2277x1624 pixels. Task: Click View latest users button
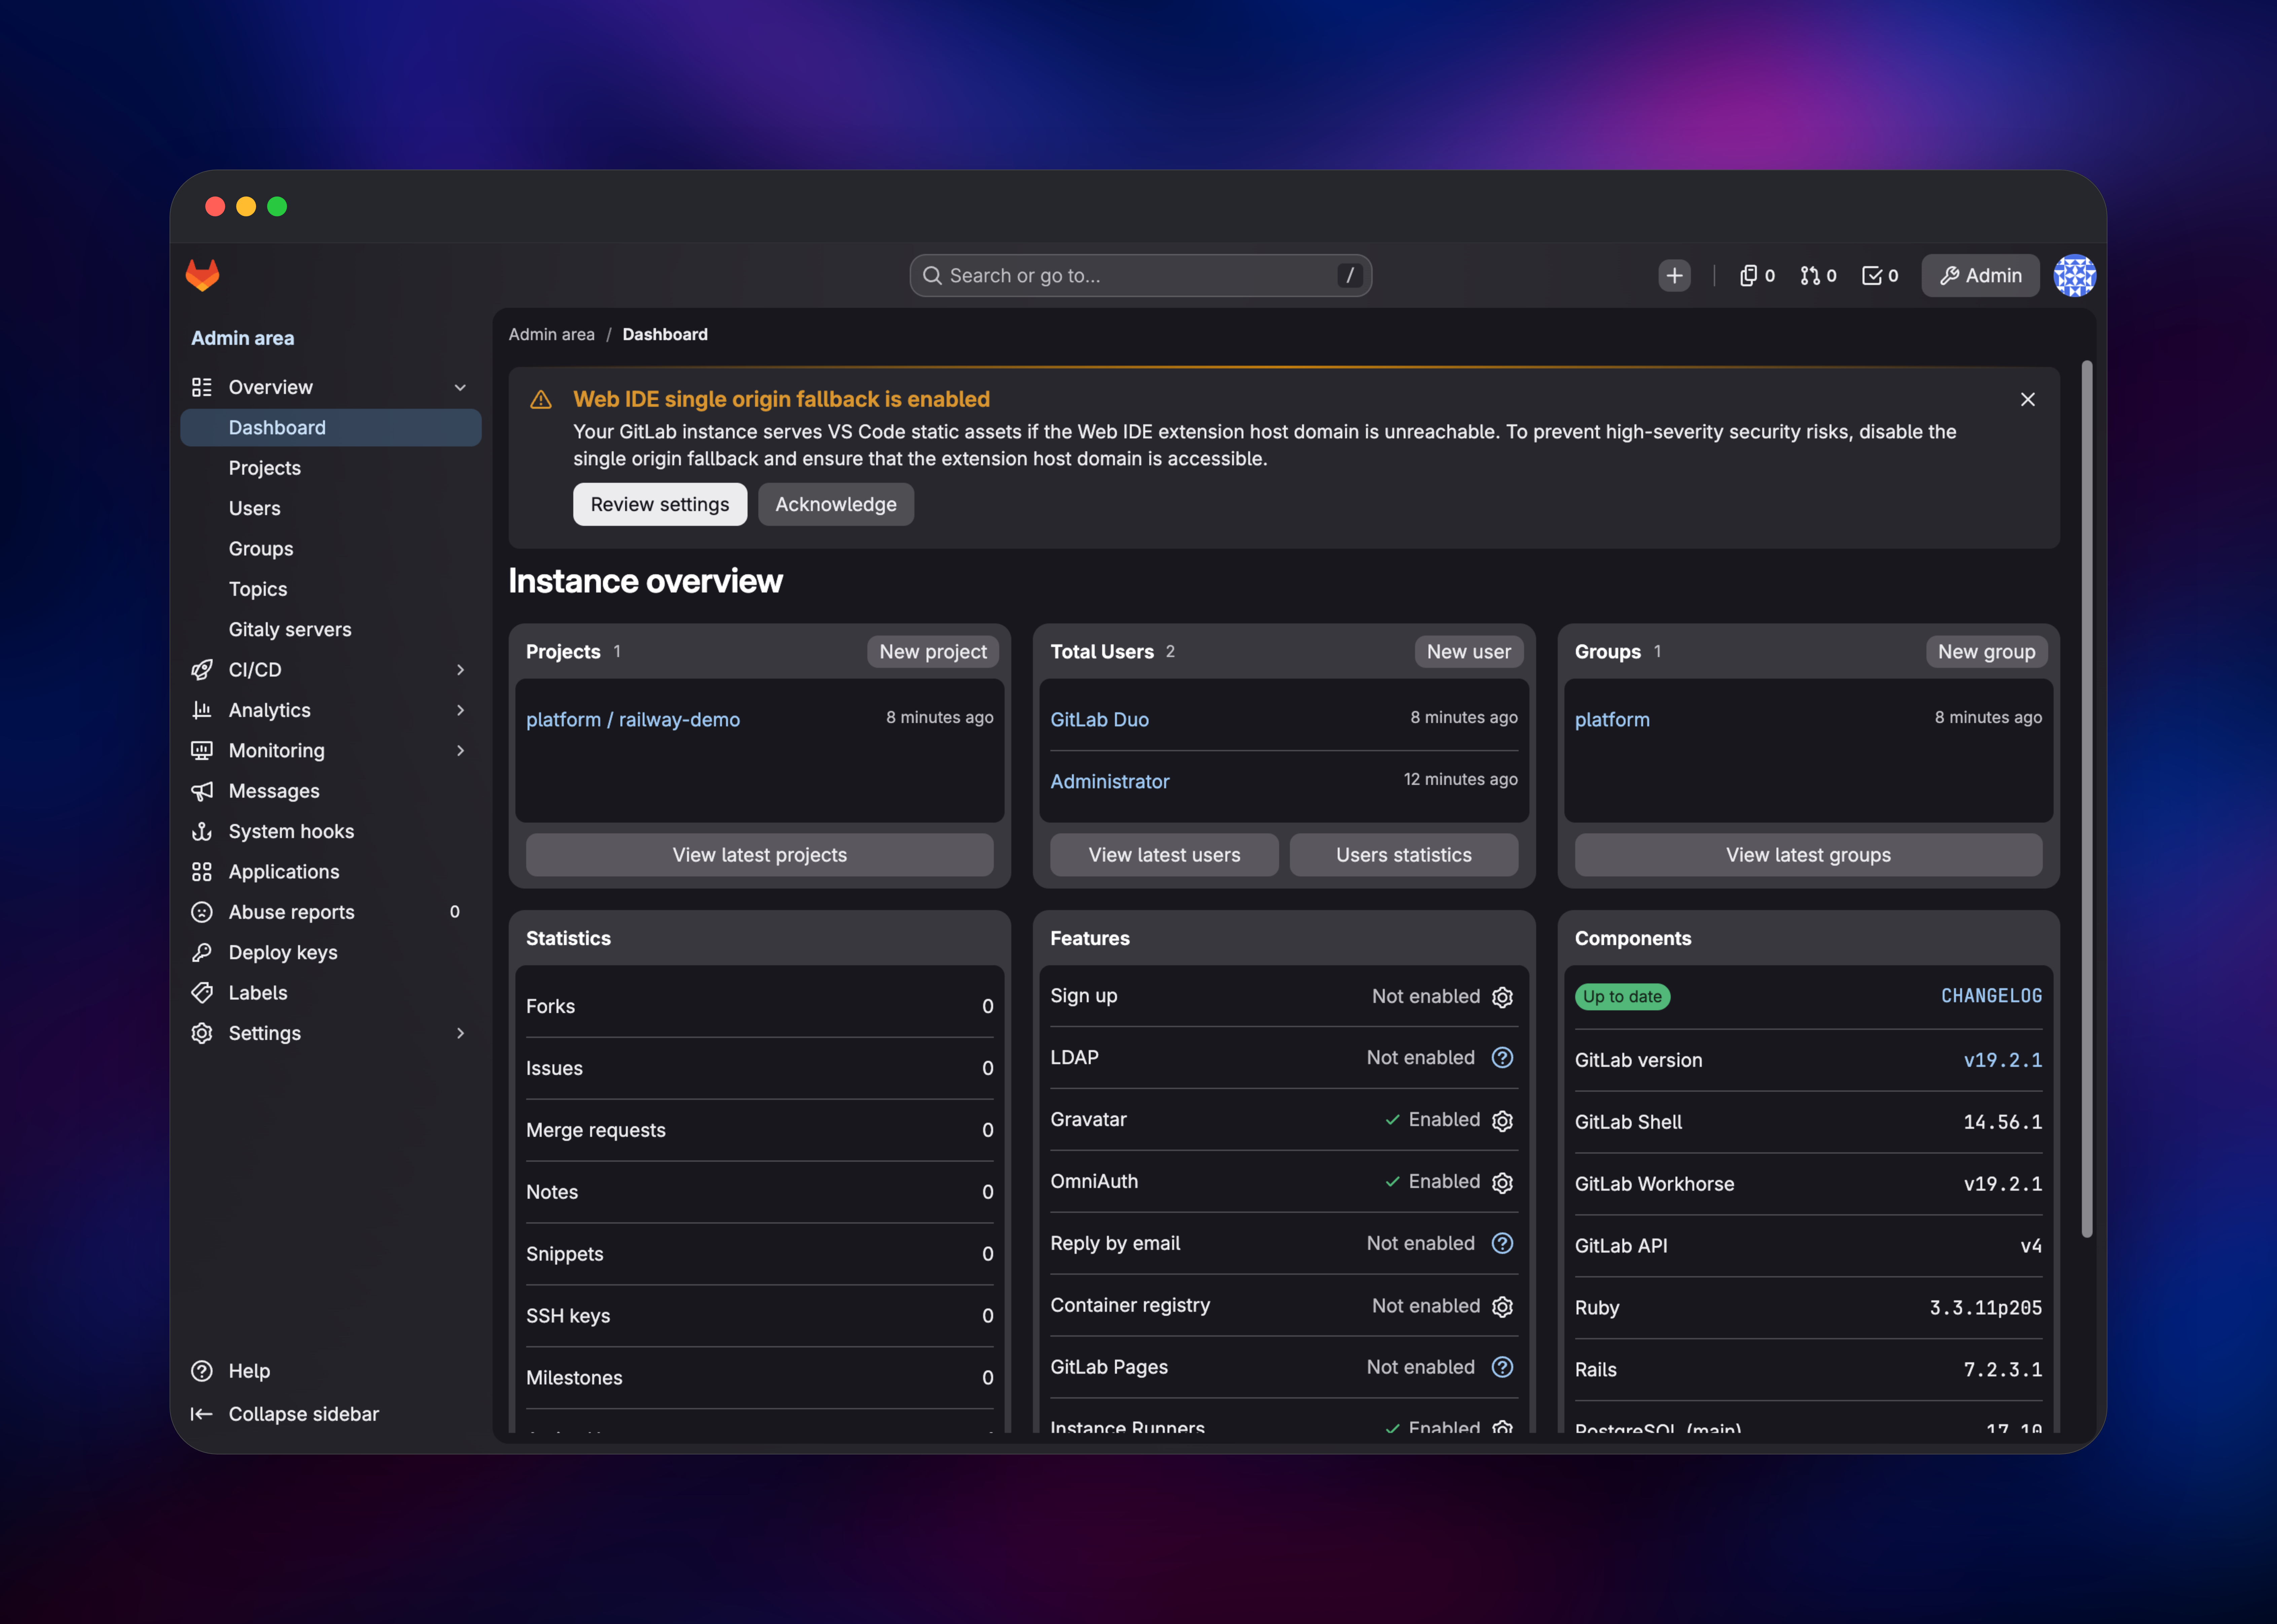pyautogui.click(x=1164, y=855)
